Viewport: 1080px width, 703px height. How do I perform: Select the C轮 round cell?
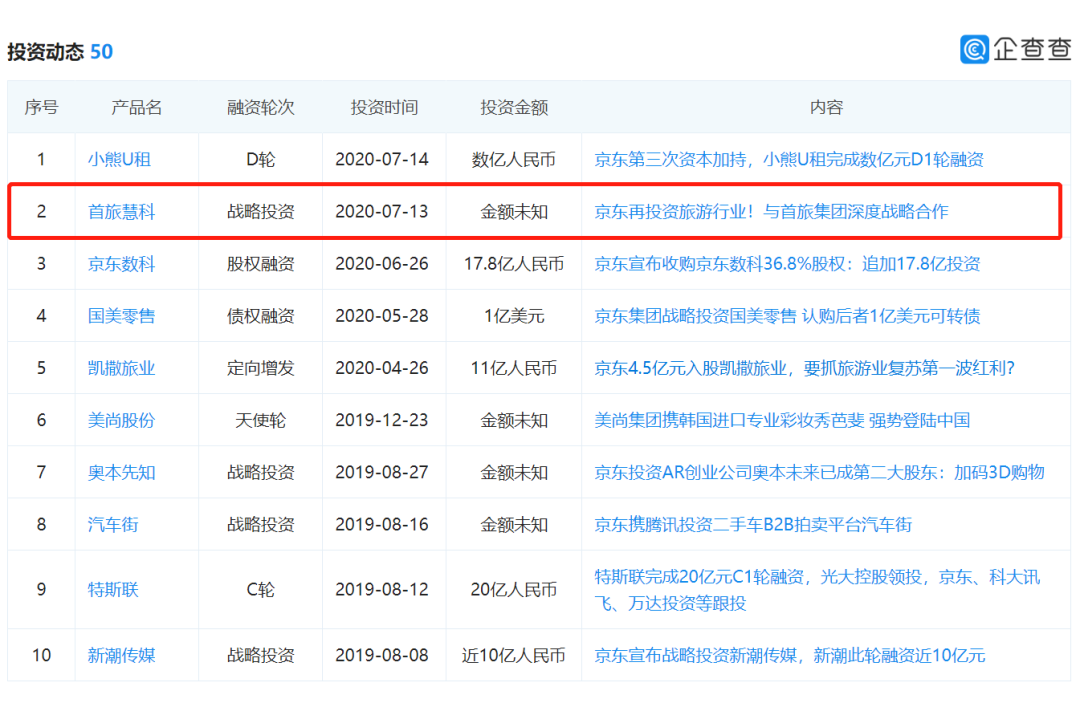(260, 589)
